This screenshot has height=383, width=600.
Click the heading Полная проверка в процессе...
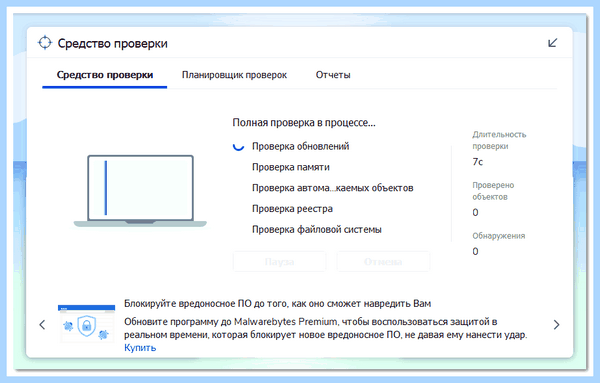click(304, 122)
